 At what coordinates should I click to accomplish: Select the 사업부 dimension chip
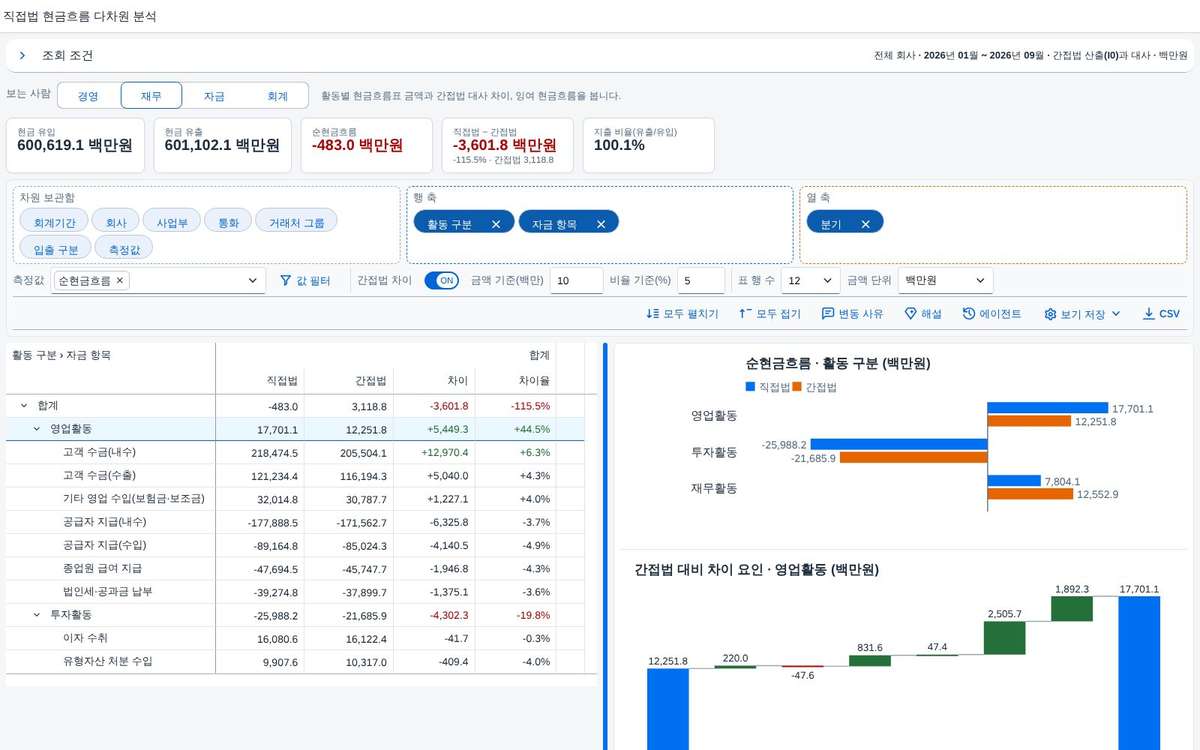pyautogui.click(x=172, y=222)
